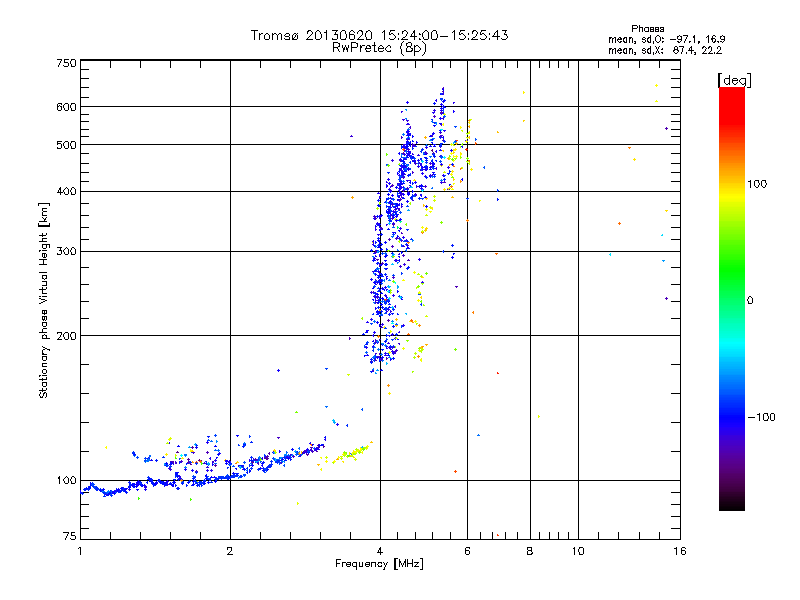Click the x-axis tick label '2'
Image resolution: width=800 pixels, height=600 pixels.
click(x=230, y=551)
